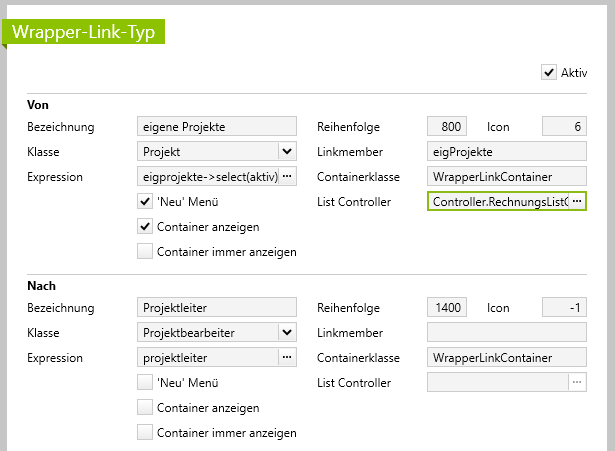
Task: Check 'Neu' Menü in Nach section
Action: coord(145,382)
